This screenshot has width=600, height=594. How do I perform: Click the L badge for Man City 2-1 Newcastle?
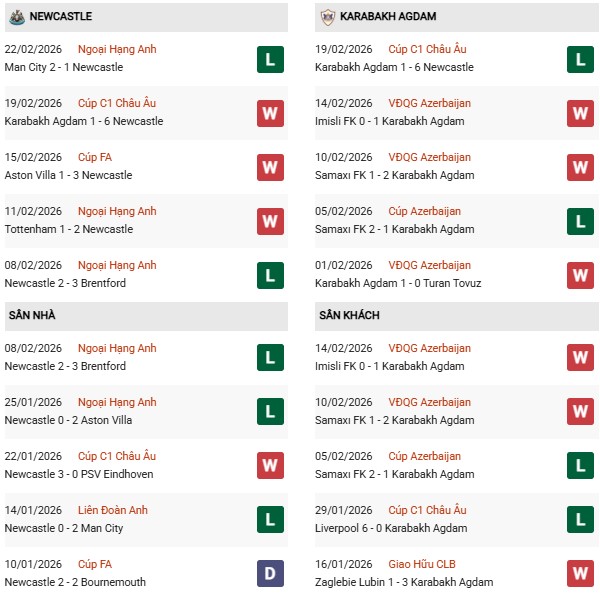coord(270,59)
